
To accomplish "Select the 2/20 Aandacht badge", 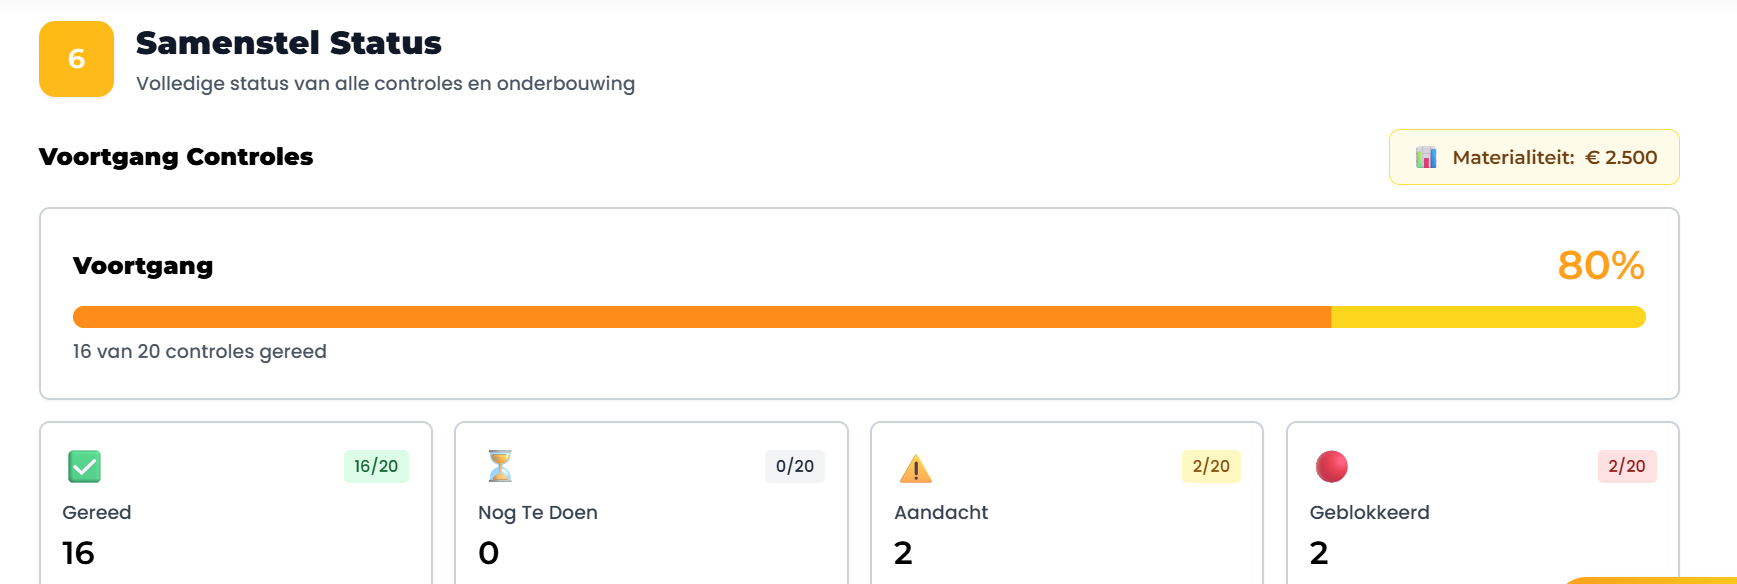I will 1211,466.
